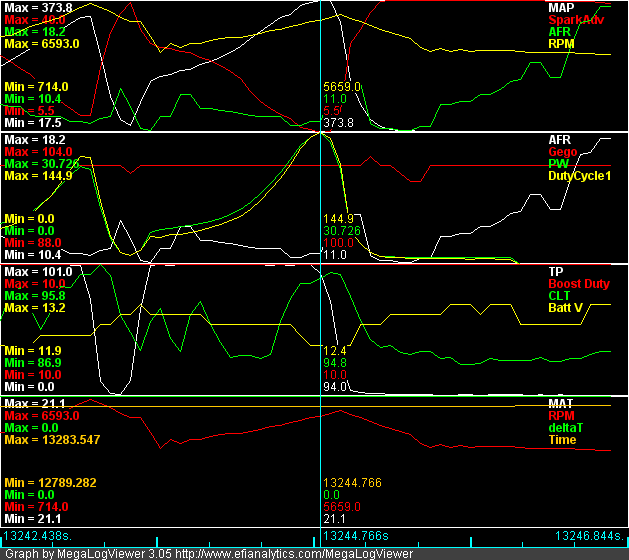Image resolution: width=629 pixels, height=560 pixels.
Task: Select the deltaT legend label
Action: click(x=567, y=427)
